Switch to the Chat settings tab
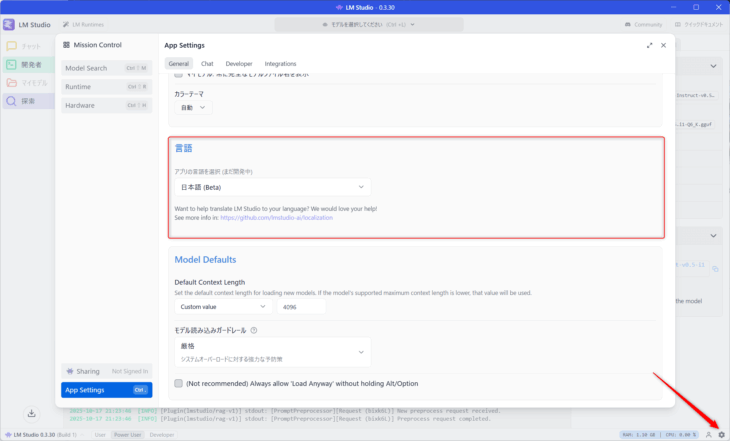The width and height of the screenshot is (730, 441). 207,64
